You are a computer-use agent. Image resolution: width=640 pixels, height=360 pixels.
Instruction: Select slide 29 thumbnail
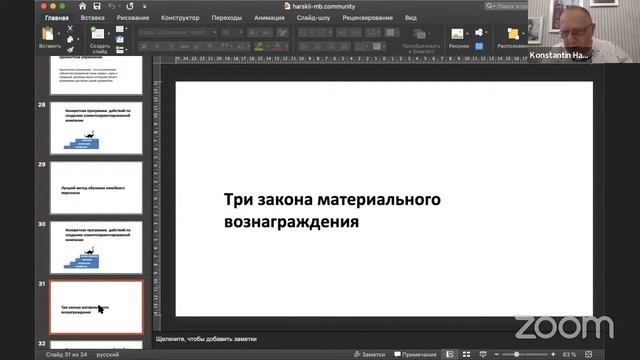(x=96, y=188)
